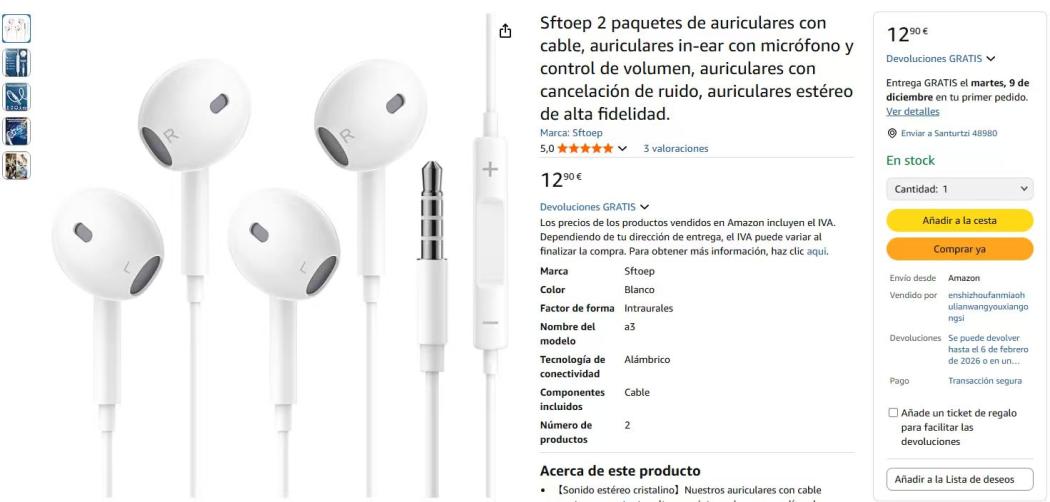Select the second product thumbnail
1050x502 pixels.
coord(16,63)
